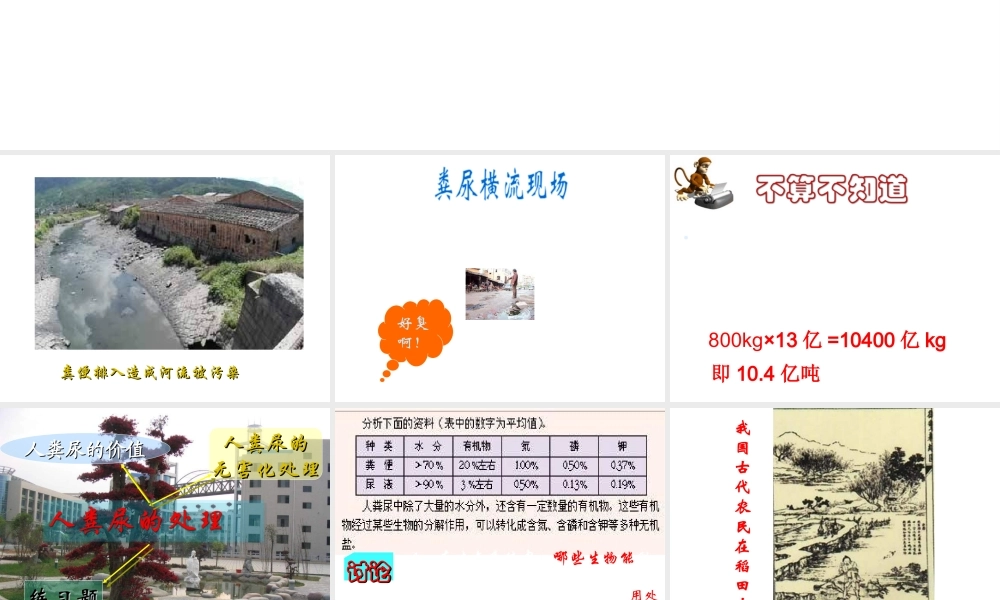Click the caption 粪便排入造成河流被污染
This screenshot has width=1000, height=600.
[x=151, y=373]
